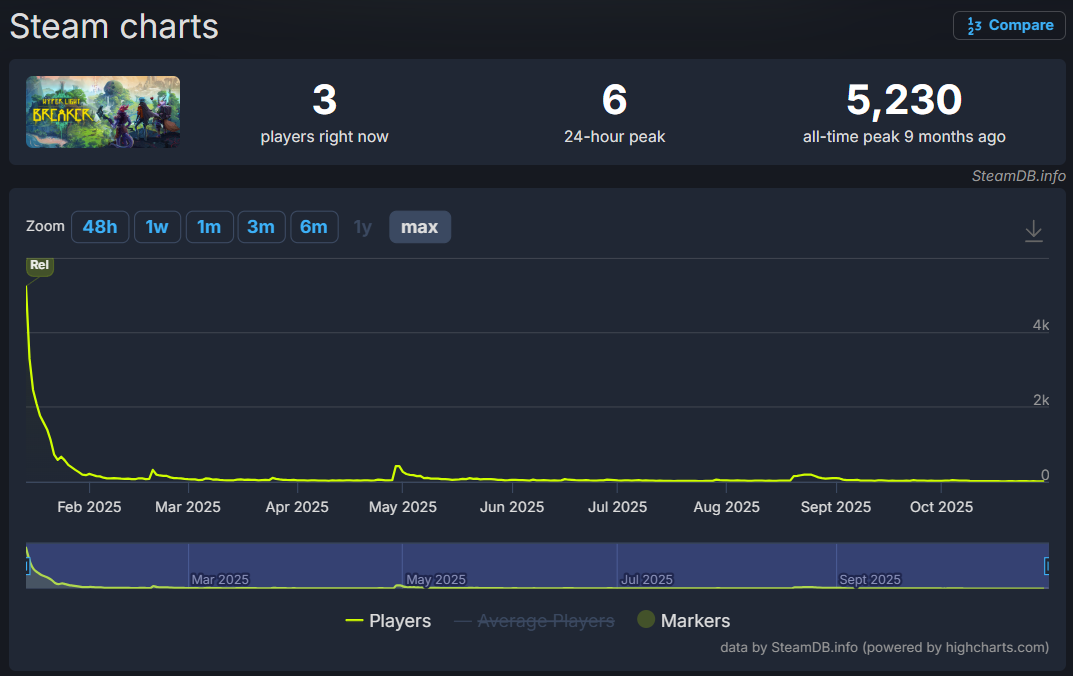Open the chart download export icon

pyautogui.click(x=1033, y=231)
